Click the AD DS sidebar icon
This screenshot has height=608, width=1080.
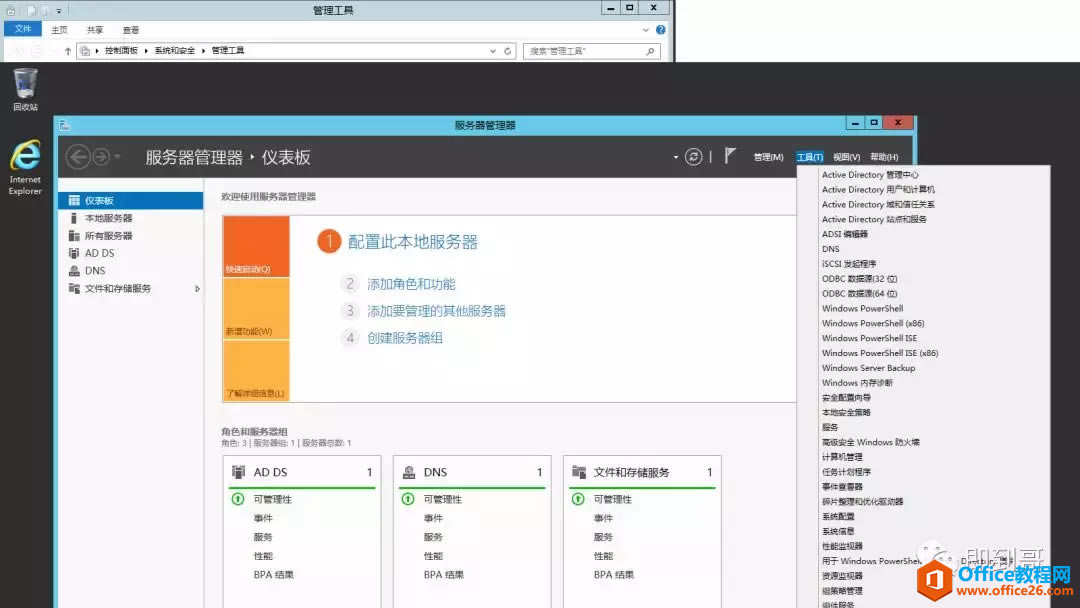point(74,253)
